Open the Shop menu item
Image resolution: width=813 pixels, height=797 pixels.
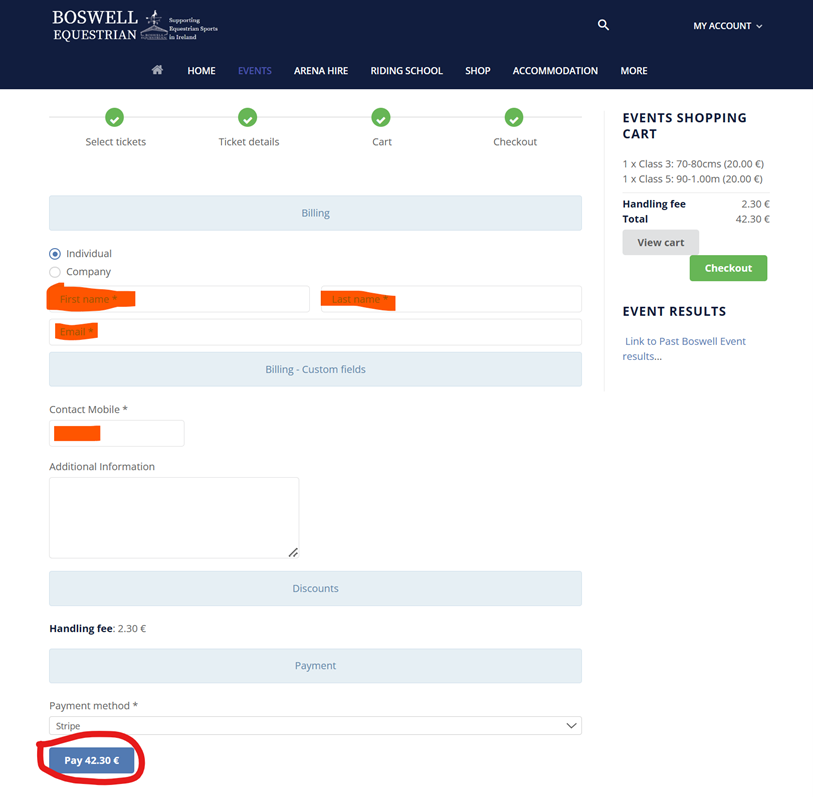[x=478, y=71]
